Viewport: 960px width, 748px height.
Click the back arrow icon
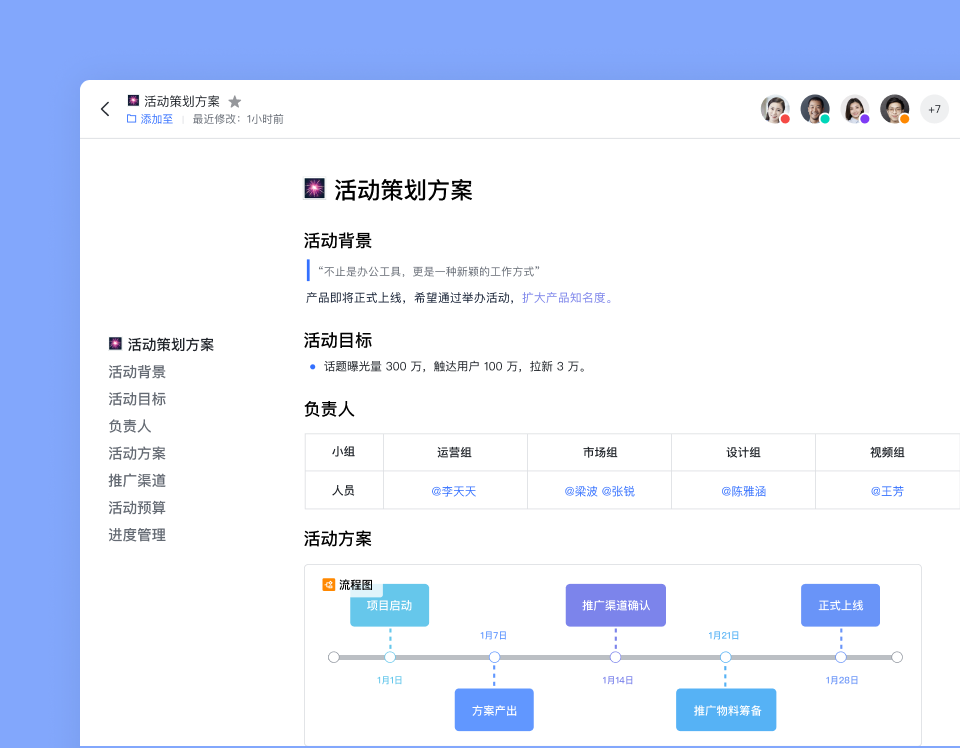105,109
